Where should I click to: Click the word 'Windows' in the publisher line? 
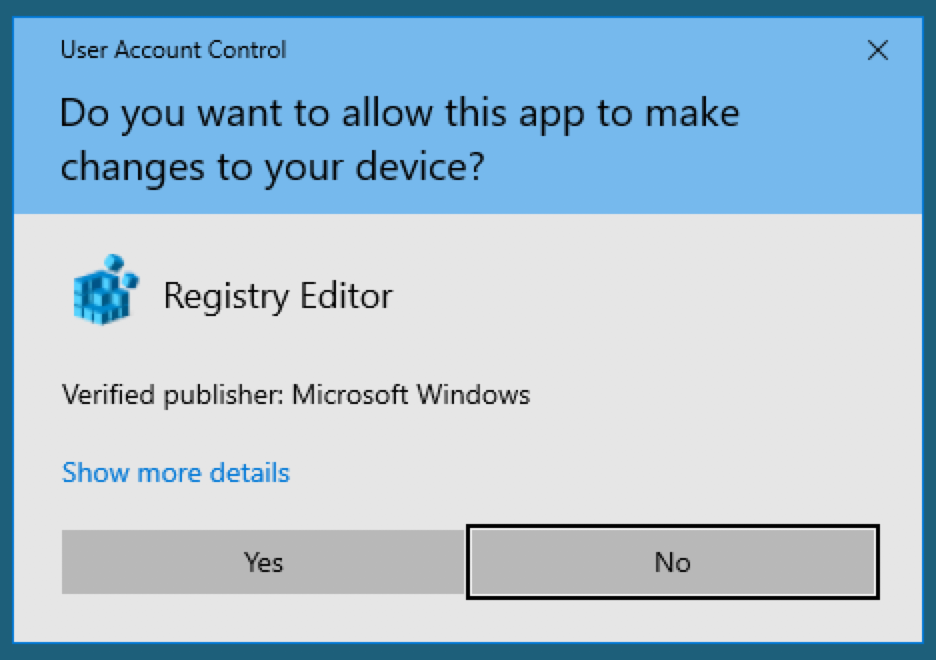[x=473, y=395]
